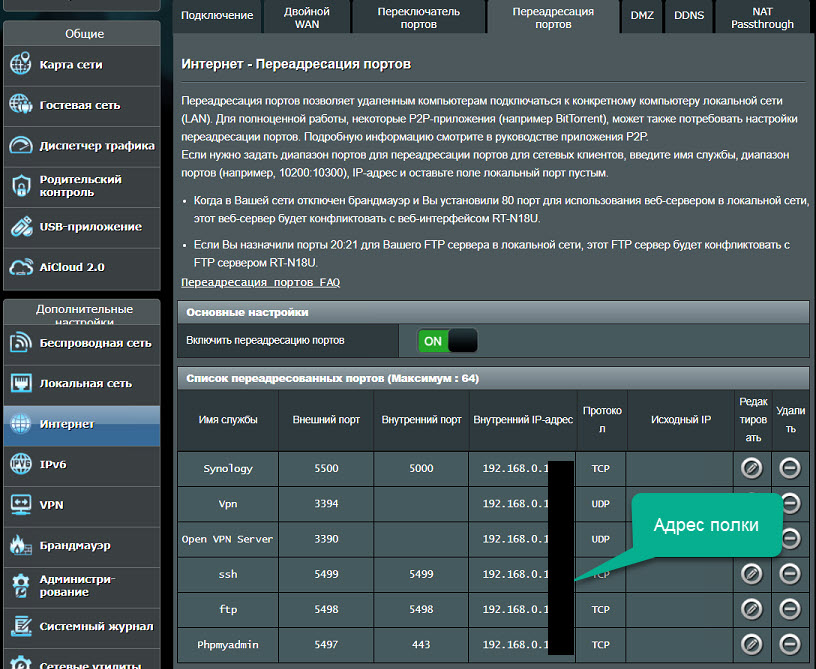The image size is (816, 669).
Task: Open the DDNS tab
Action: click(x=689, y=16)
